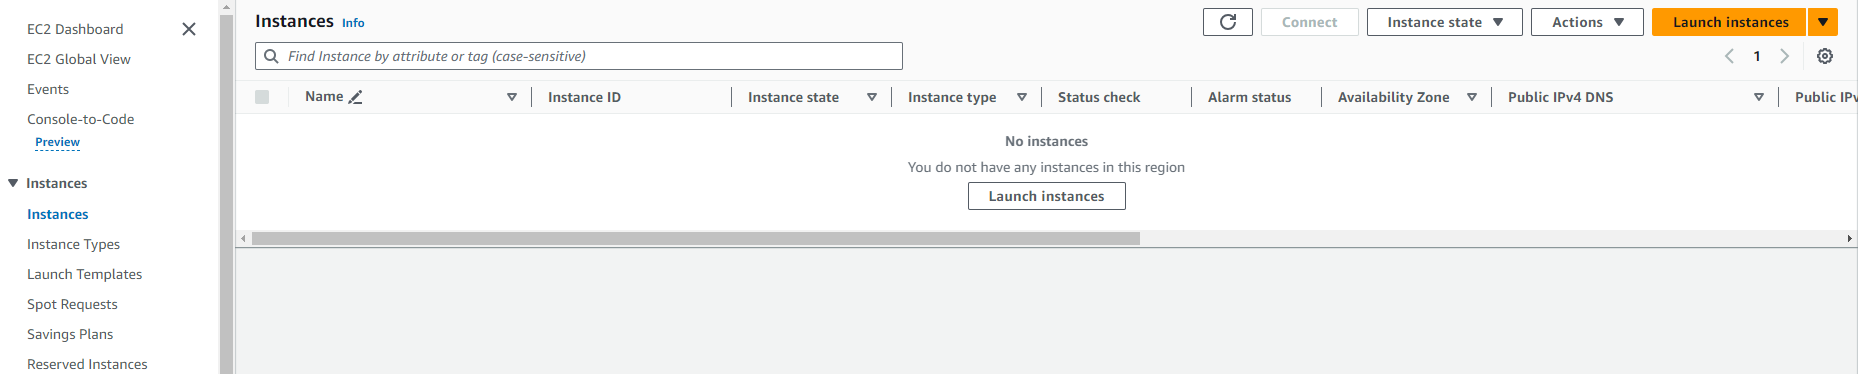Open the Console-to-Code Preview link
The image size is (1858, 374).
(57, 142)
